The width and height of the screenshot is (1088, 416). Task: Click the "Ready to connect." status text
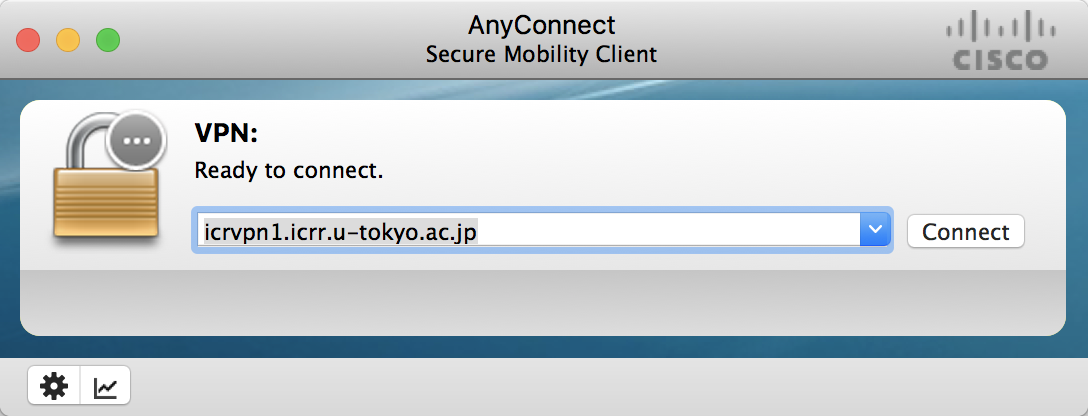pos(289,170)
